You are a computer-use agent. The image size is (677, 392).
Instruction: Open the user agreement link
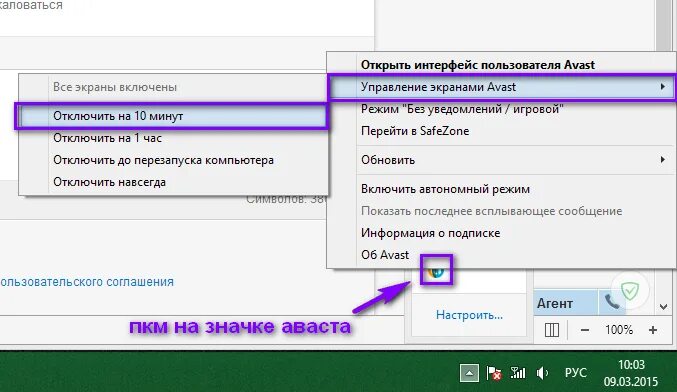tap(87, 282)
